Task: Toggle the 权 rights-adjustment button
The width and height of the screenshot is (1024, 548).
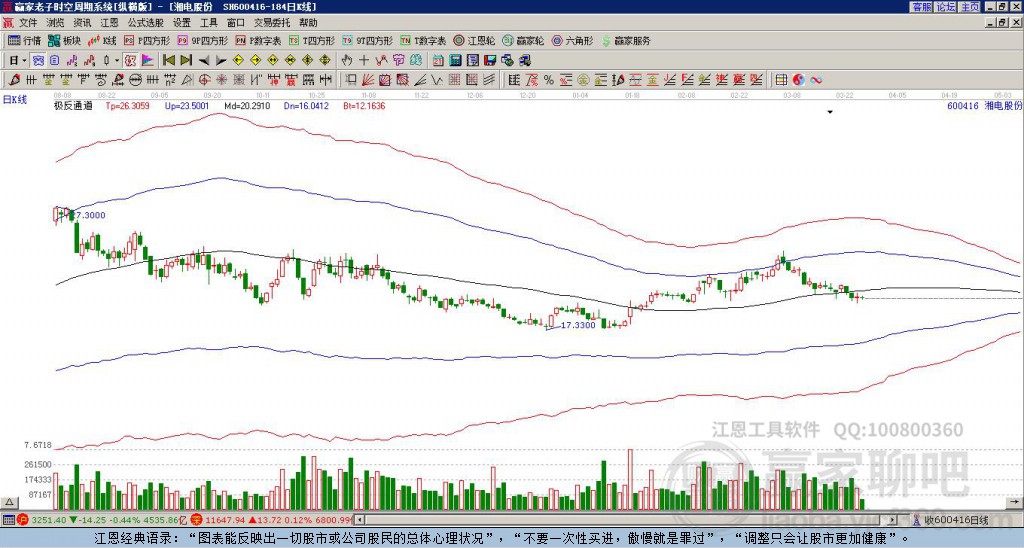Action: [x=130, y=60]
